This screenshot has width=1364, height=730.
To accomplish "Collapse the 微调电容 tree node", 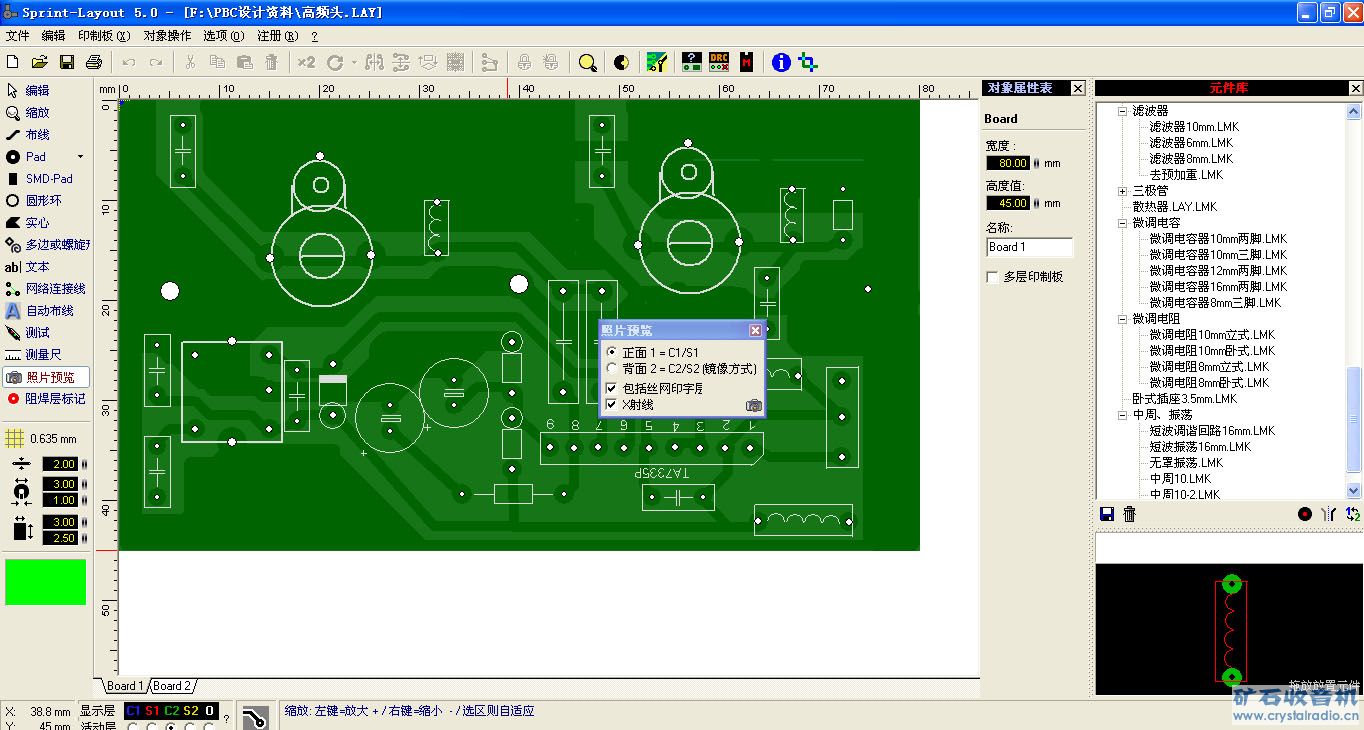I will click(x=1122, y=223).
